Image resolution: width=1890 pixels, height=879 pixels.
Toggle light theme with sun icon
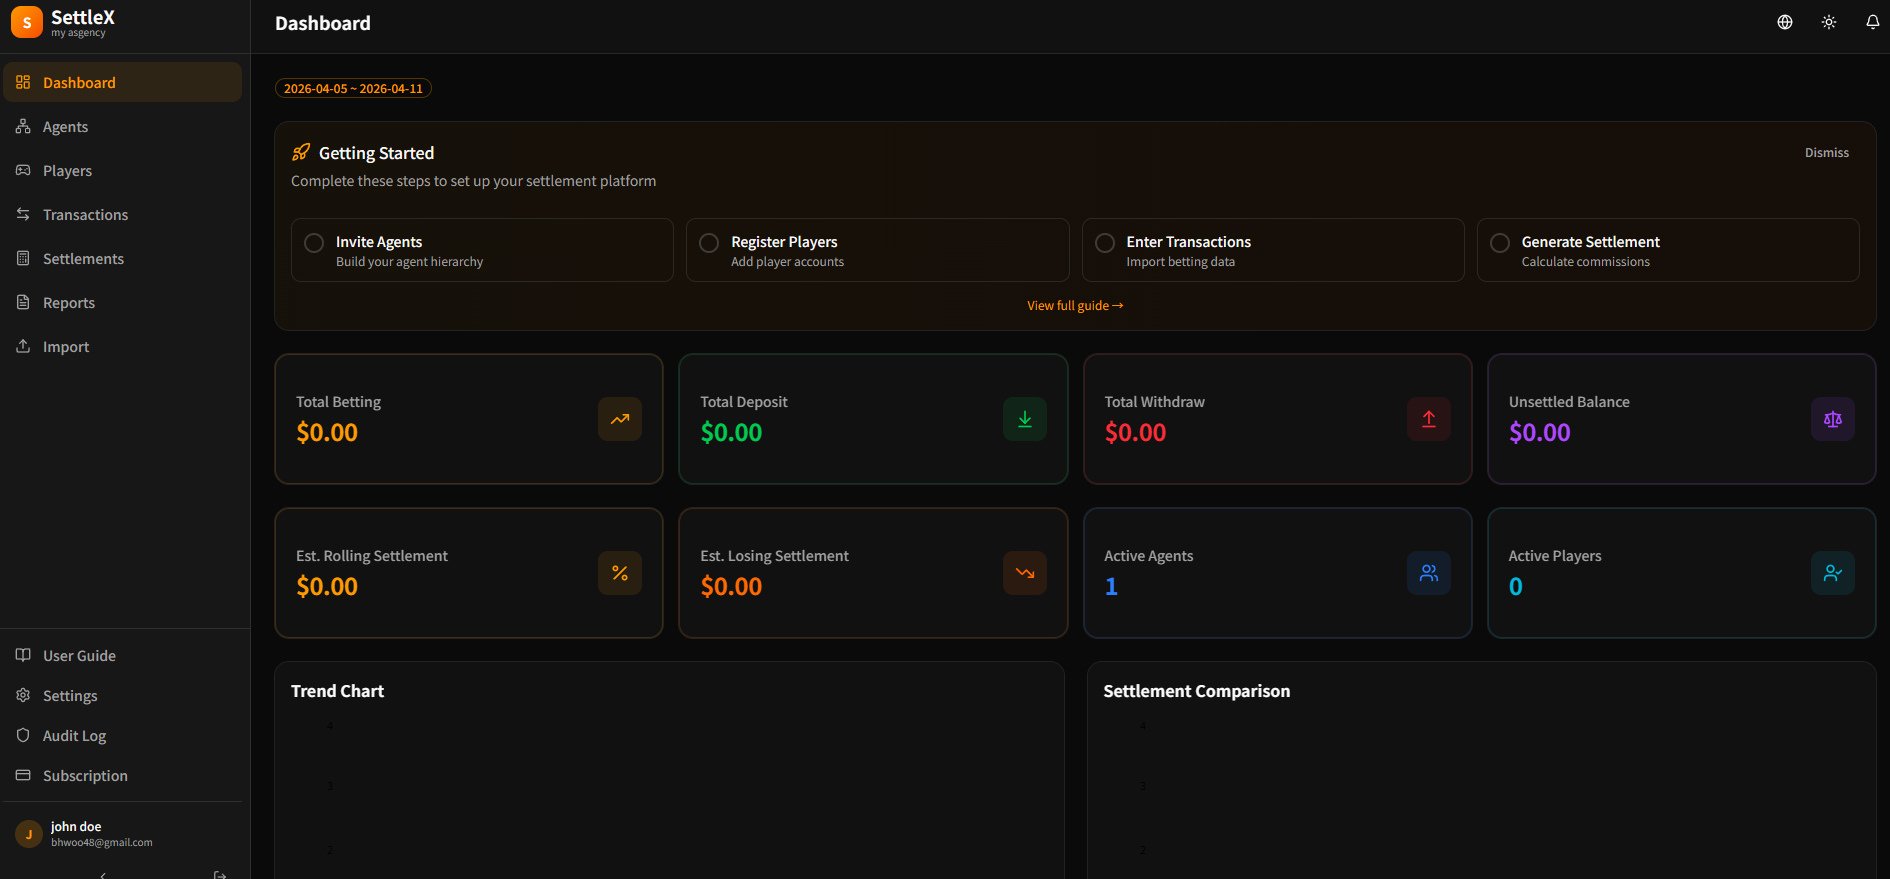pos(1828,22)
